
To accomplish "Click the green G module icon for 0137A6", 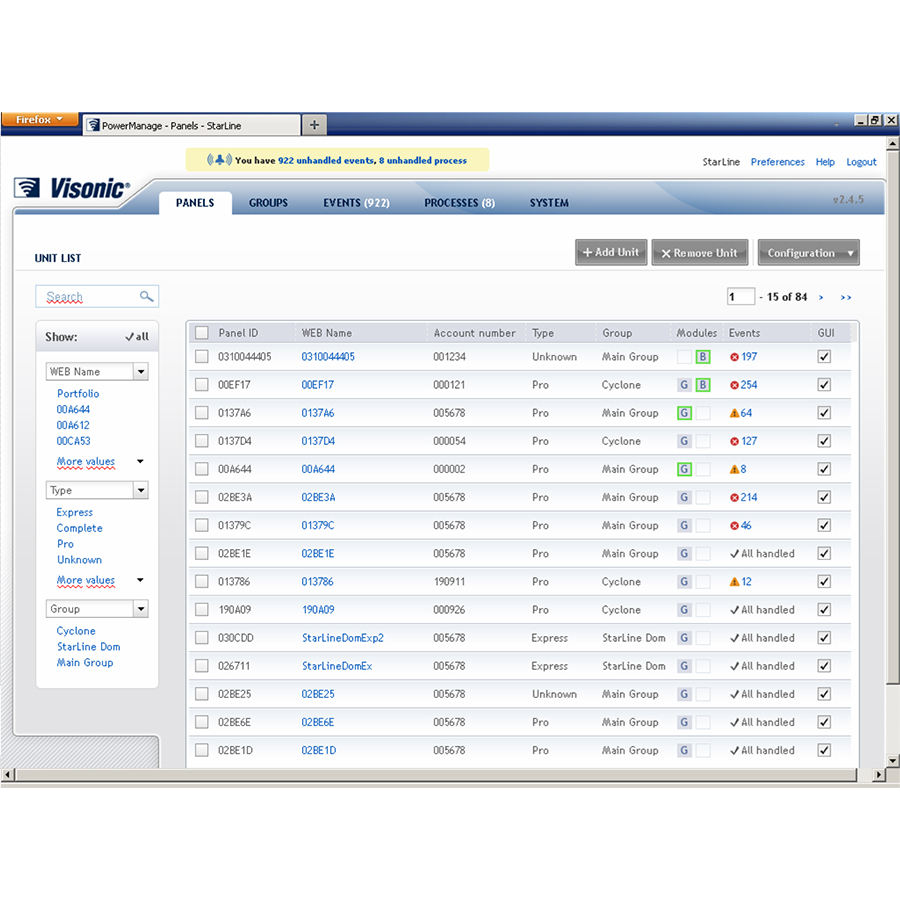I will (684, 413).
